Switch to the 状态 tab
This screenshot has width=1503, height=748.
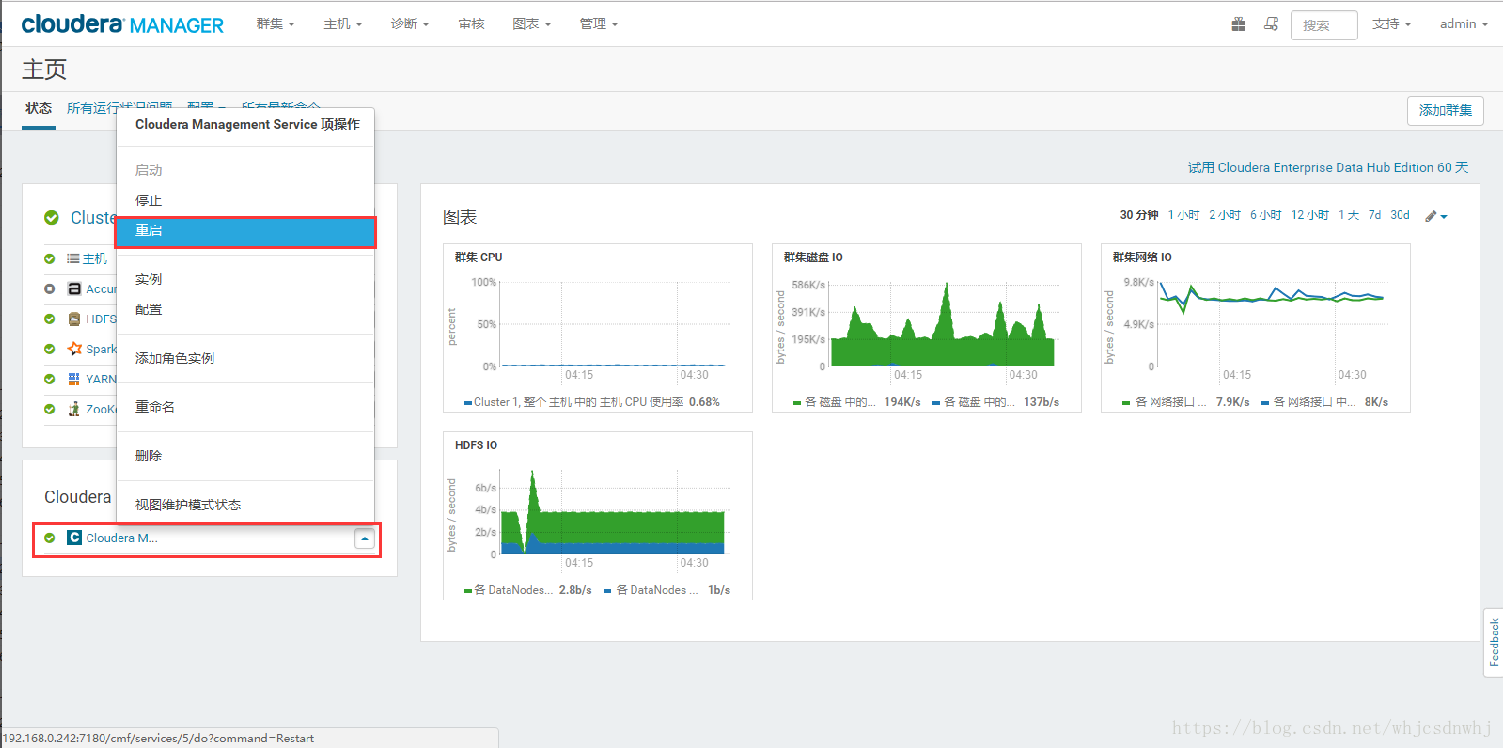(x=39, y=109)
